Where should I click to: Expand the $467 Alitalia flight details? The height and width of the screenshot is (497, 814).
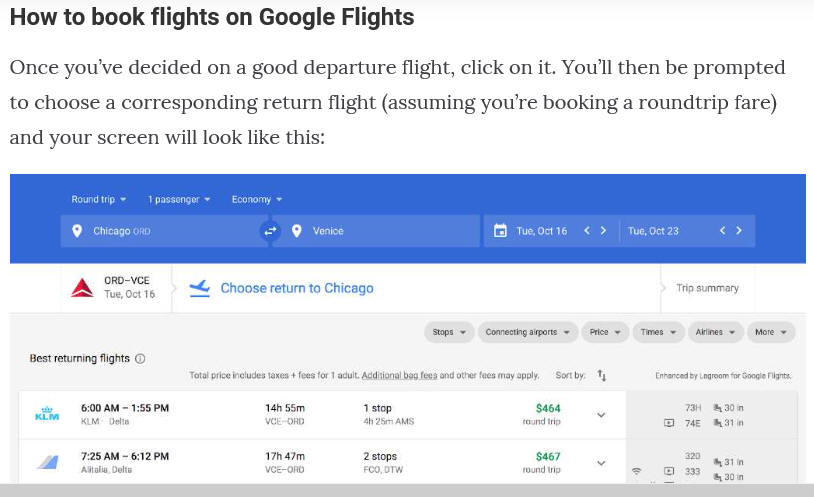[601, 463]
